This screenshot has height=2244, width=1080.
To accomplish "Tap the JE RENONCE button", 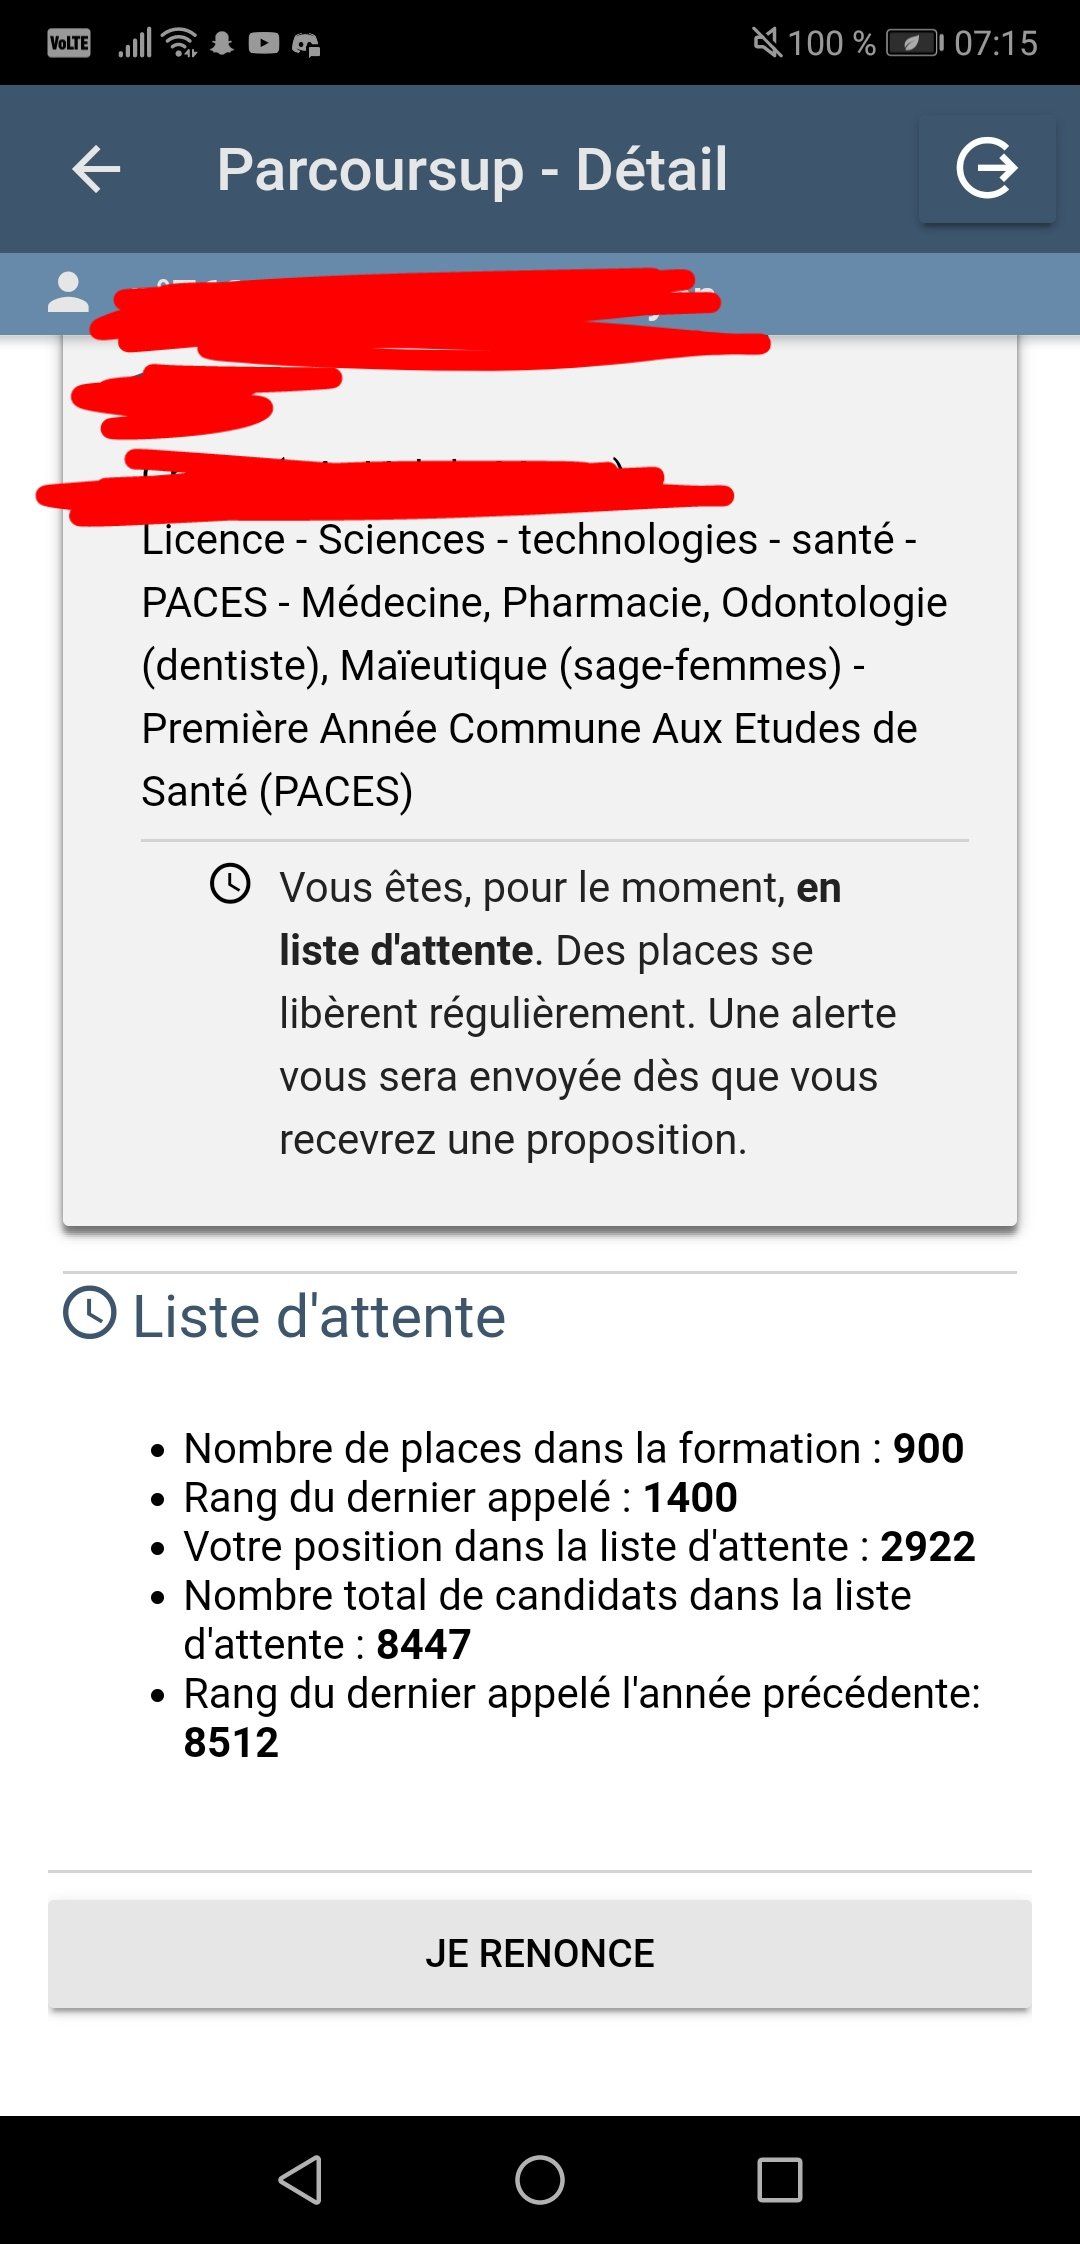I will point(540,1953).
